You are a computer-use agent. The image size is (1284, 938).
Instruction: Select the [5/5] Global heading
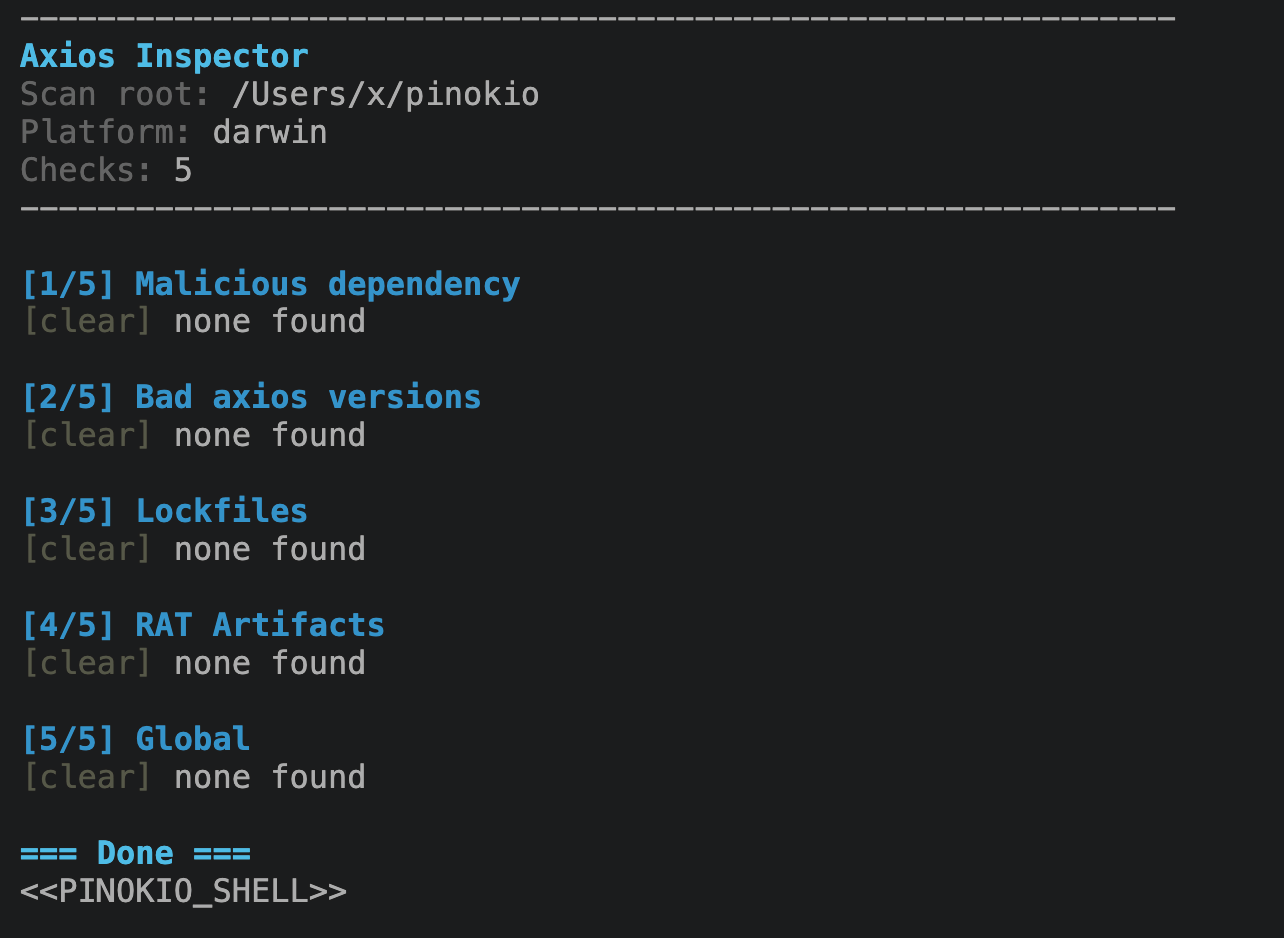pos(135,740)
